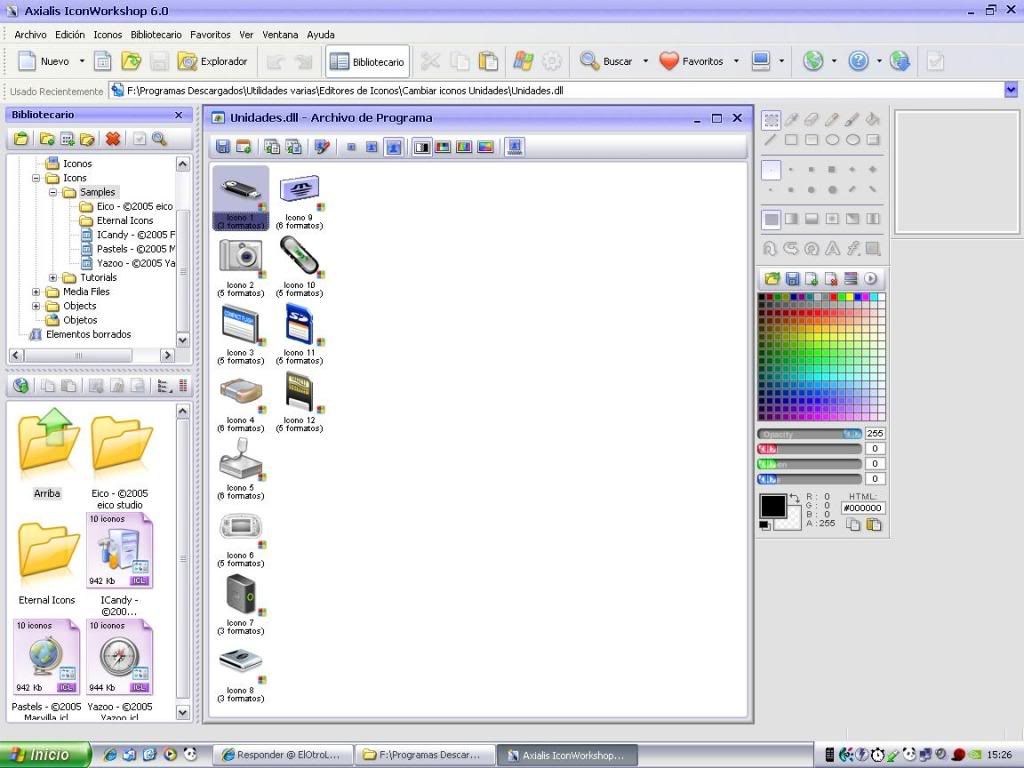Click the Bibliotecario panel close button
1024x768 pixels.
click(179, 115)
